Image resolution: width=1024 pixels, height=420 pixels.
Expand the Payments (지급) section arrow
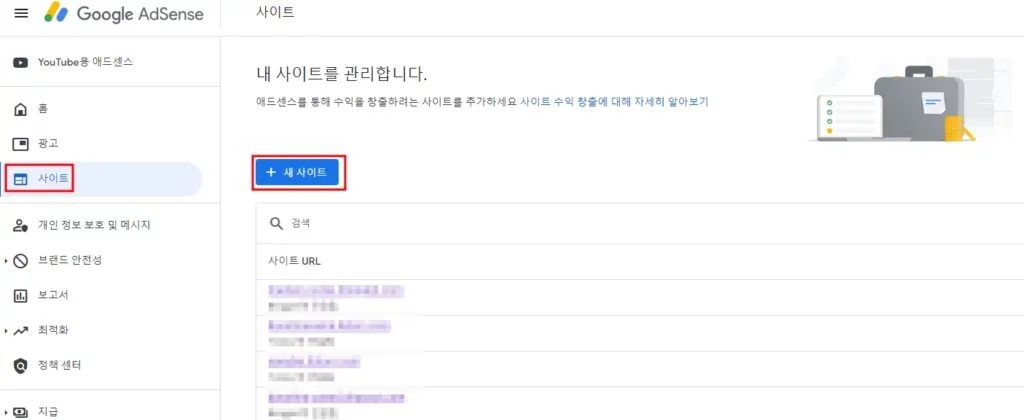(x=6, y=412)
